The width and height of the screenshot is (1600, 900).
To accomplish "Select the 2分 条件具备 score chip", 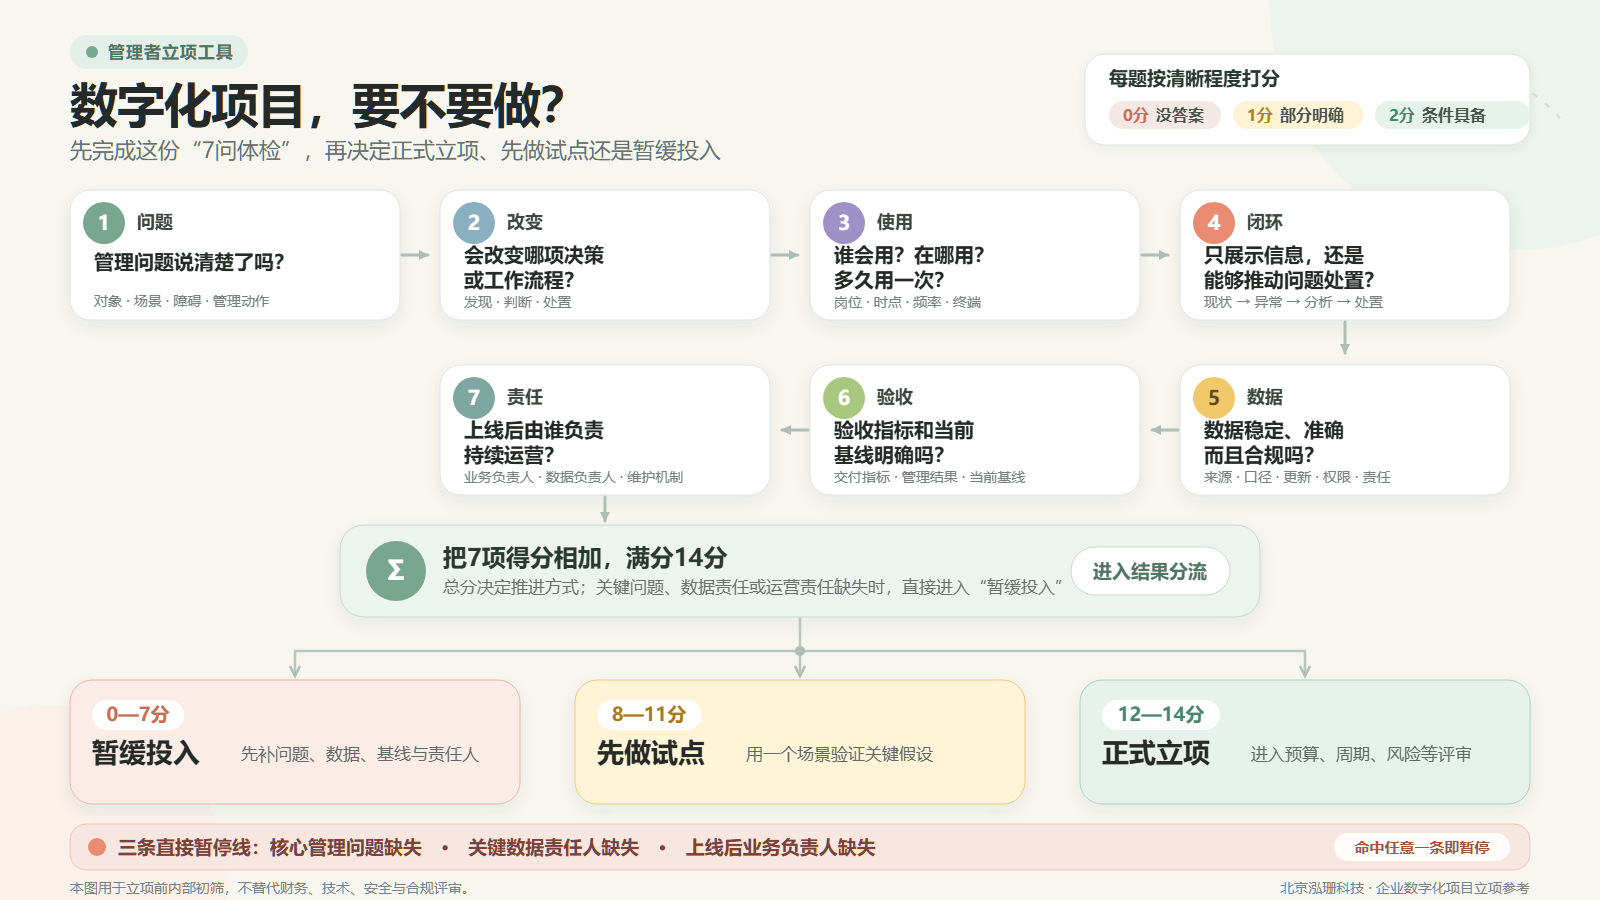I will pos(1450,115).
